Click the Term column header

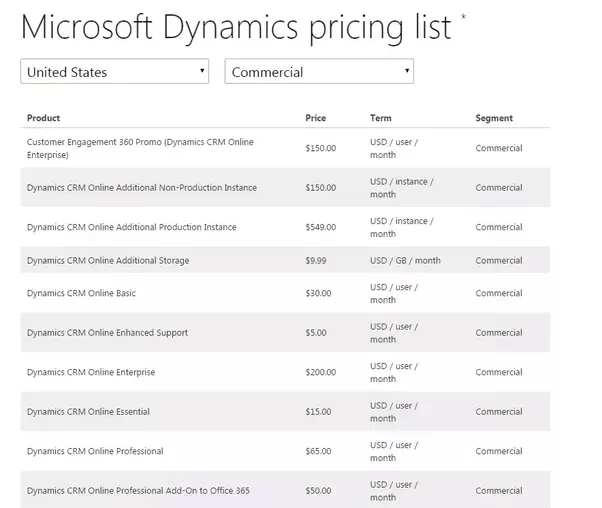pyautogui.click(x=381, y=118)
